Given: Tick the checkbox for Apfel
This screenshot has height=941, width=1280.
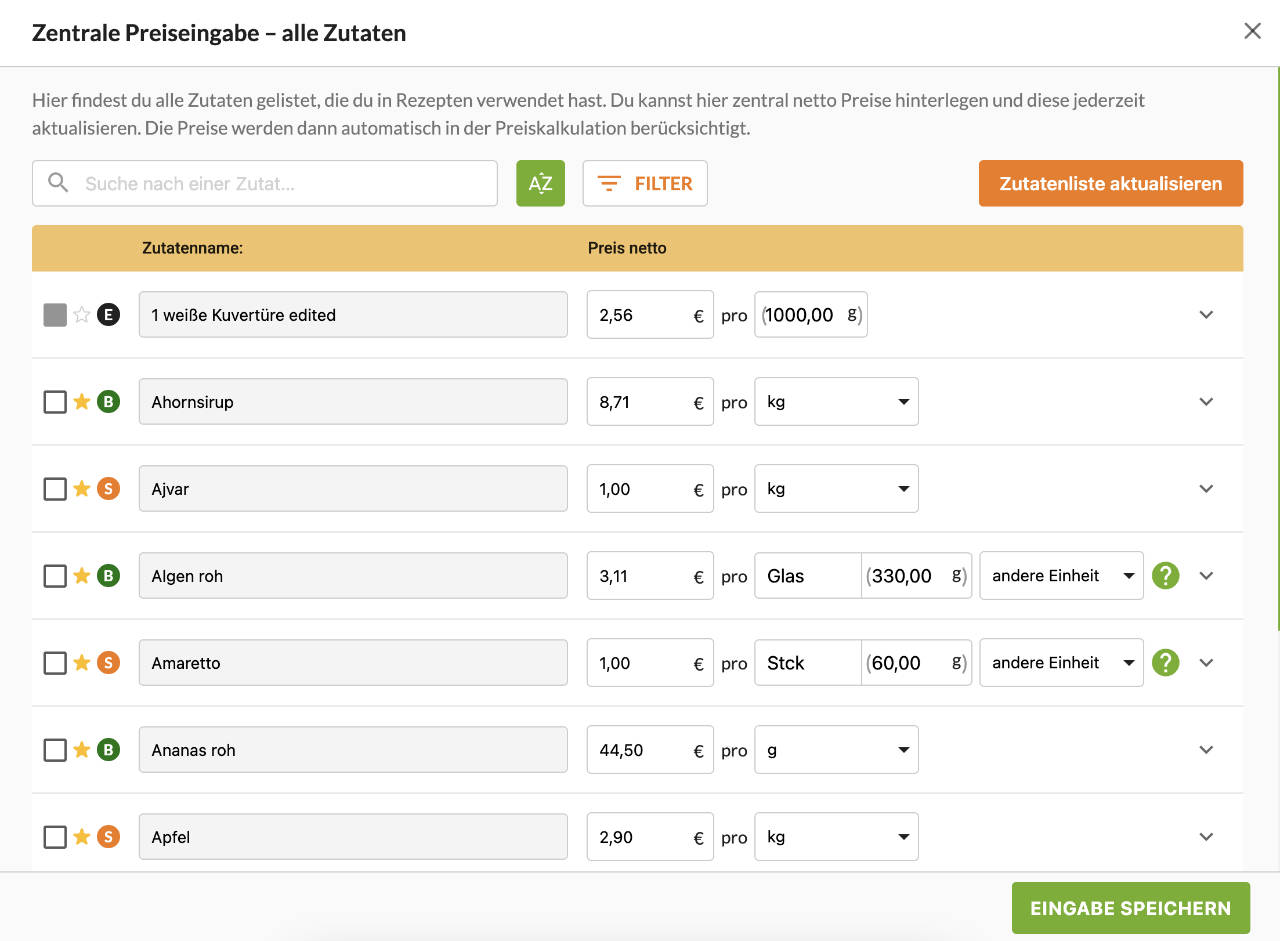Looking at the screenshot, I should pyautogui.click(x=55, y=837).
